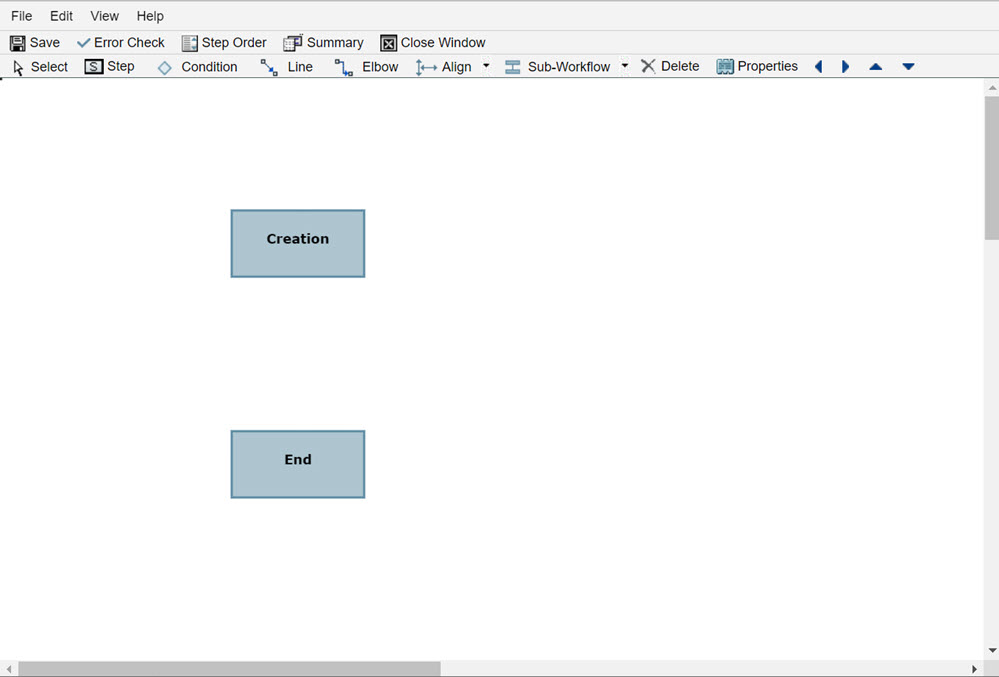Viewport: 999px width, 677px height.
Task: Select the Elbow connector tool
Action: coord(369,66)
